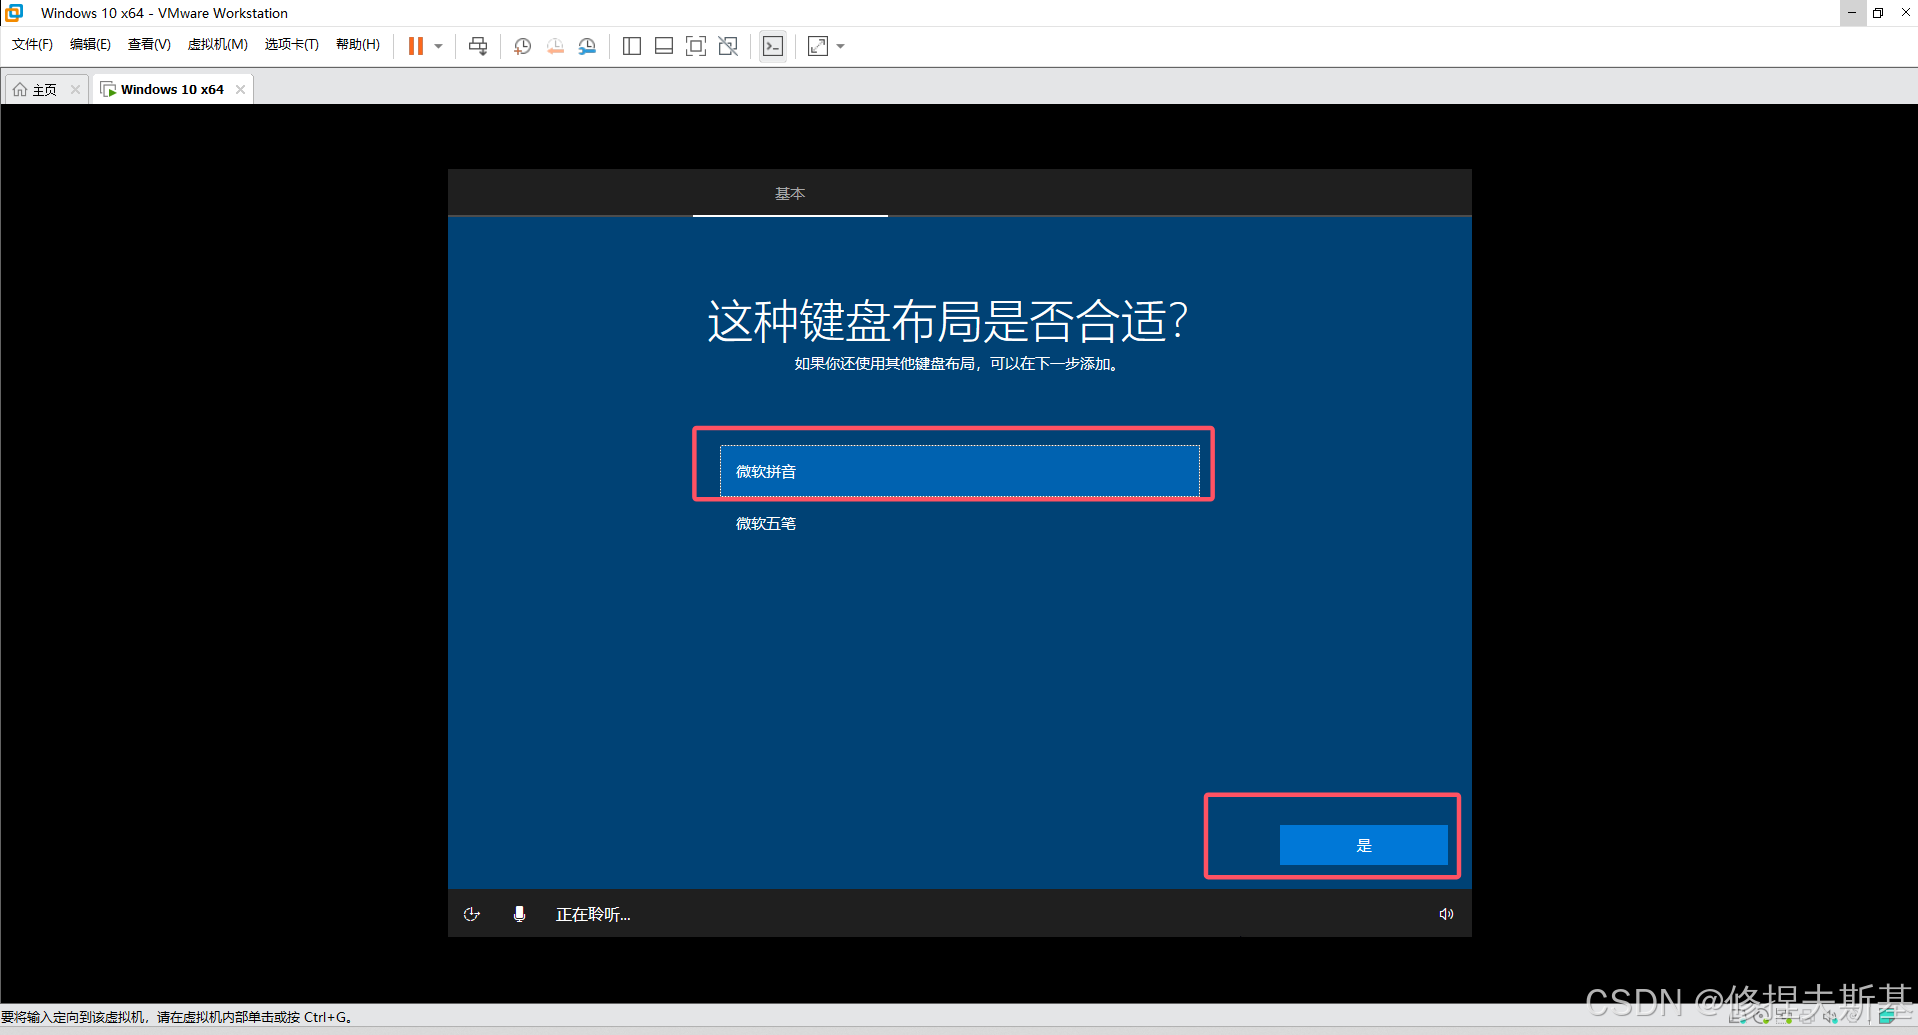Viewport: 1918px width, 1035px height.
Task: Restore down the VMware window
Action: (x=1878, y=13)
